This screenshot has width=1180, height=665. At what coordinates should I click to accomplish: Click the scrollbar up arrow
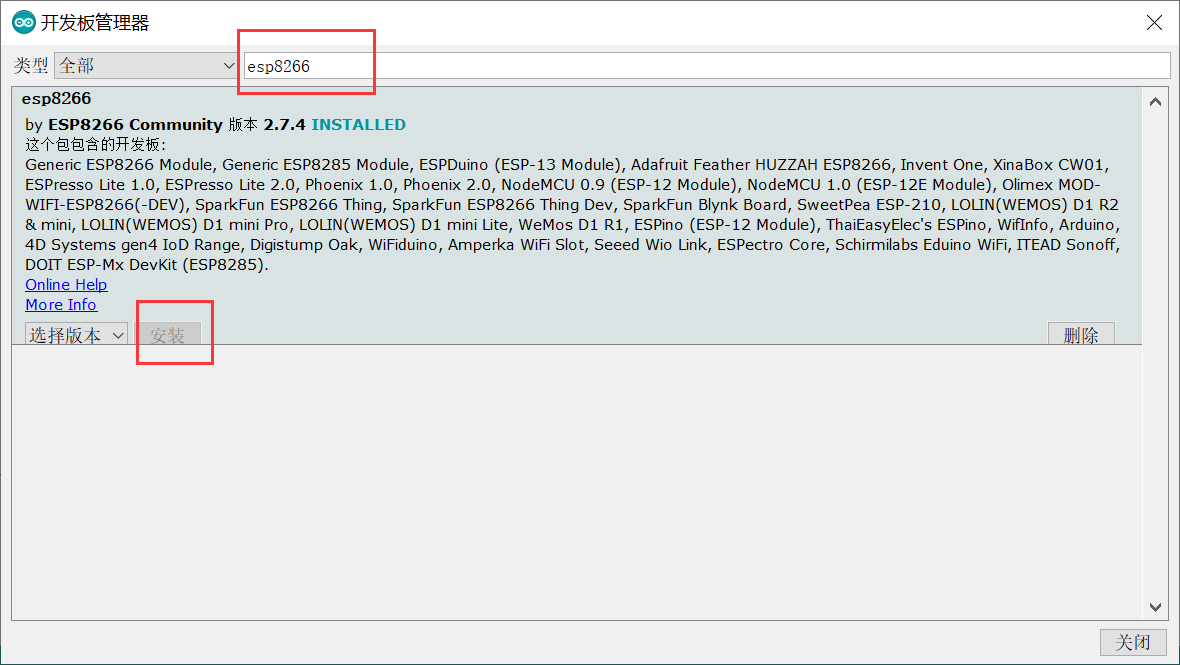click(1155, 102)
